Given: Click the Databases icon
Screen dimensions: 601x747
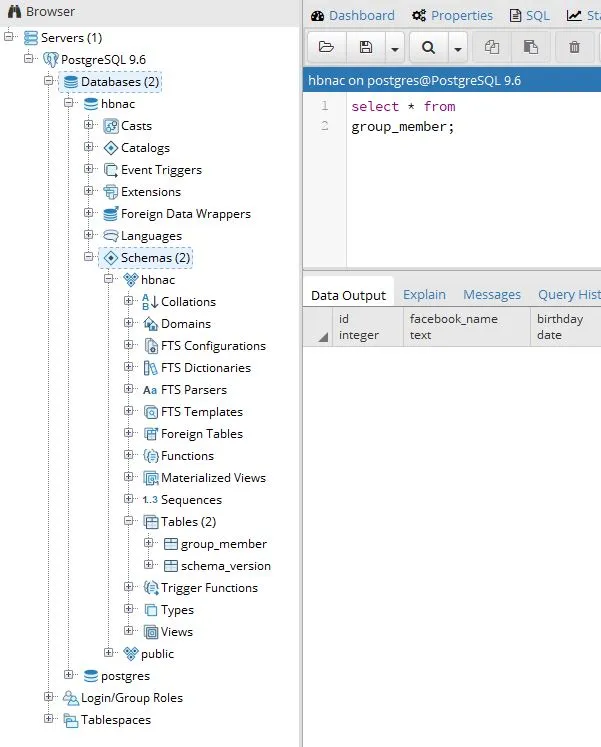Looking at the screenshot, I should click(70, 82).
